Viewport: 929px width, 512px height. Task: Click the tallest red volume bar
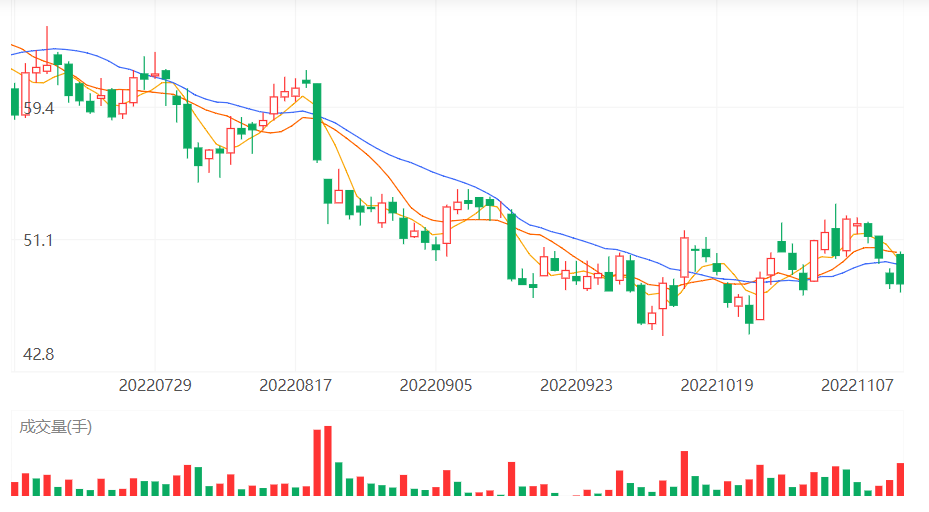click(x=327, y=461)
